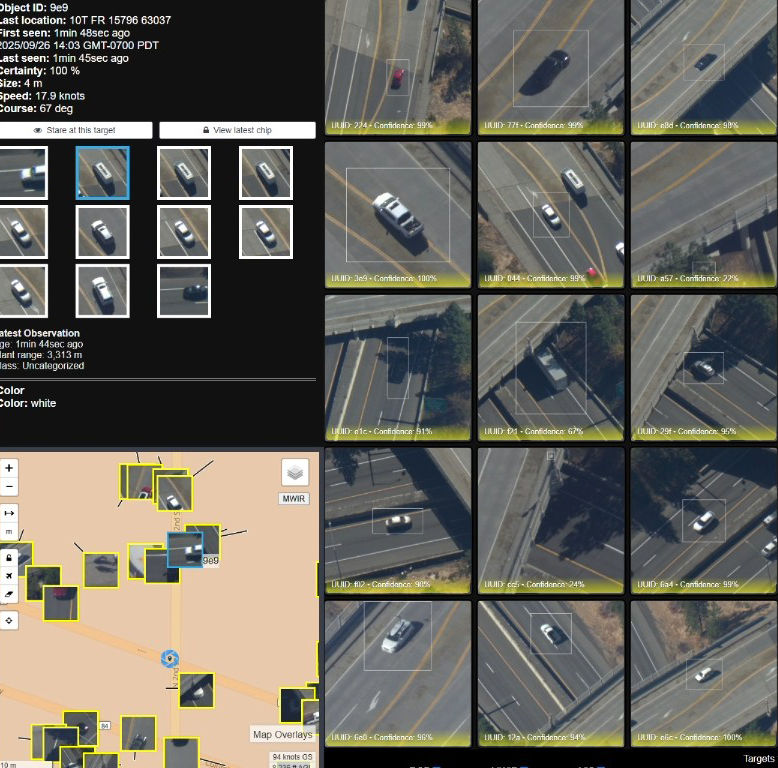View latest chip button
This screenshot has height=768, width=778.
[x=237, y=130]
